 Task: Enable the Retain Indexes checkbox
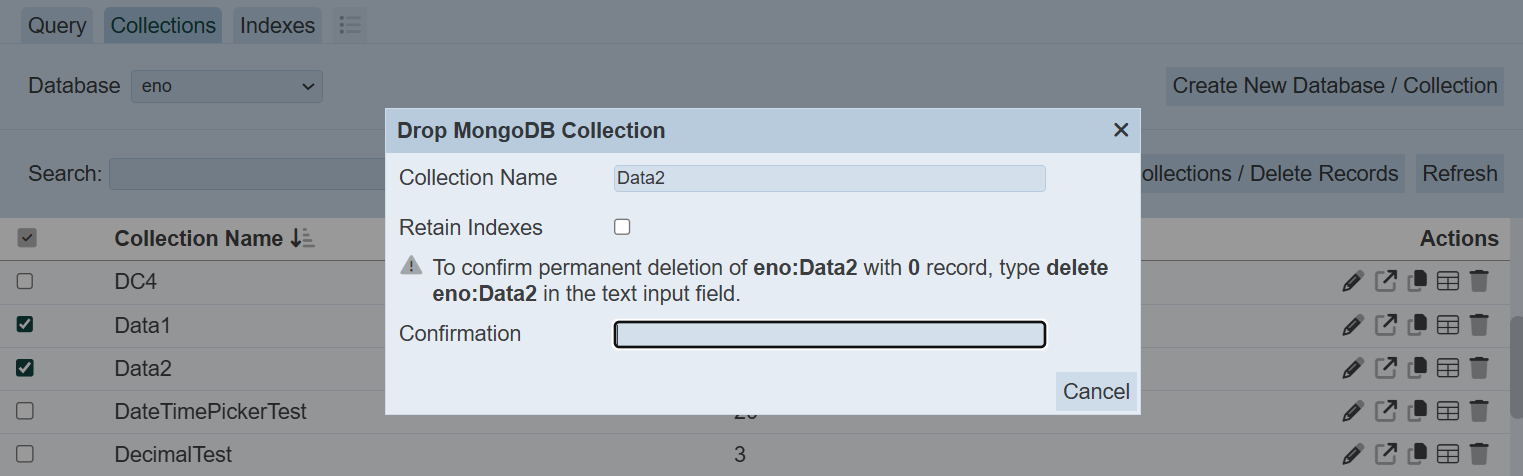pos(622,227)
